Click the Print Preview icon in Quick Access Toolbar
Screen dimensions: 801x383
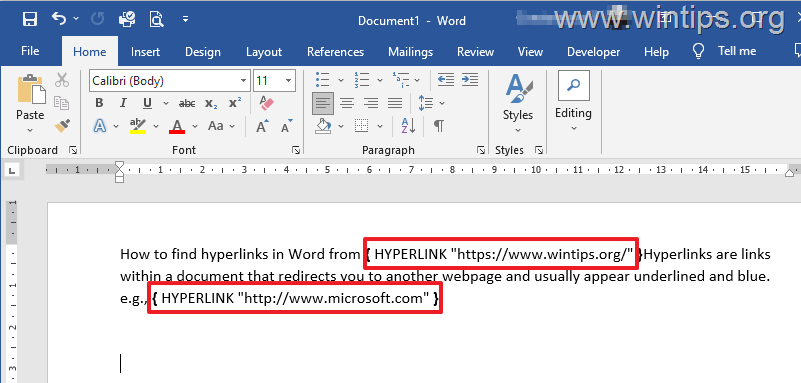tap(156, 19)
